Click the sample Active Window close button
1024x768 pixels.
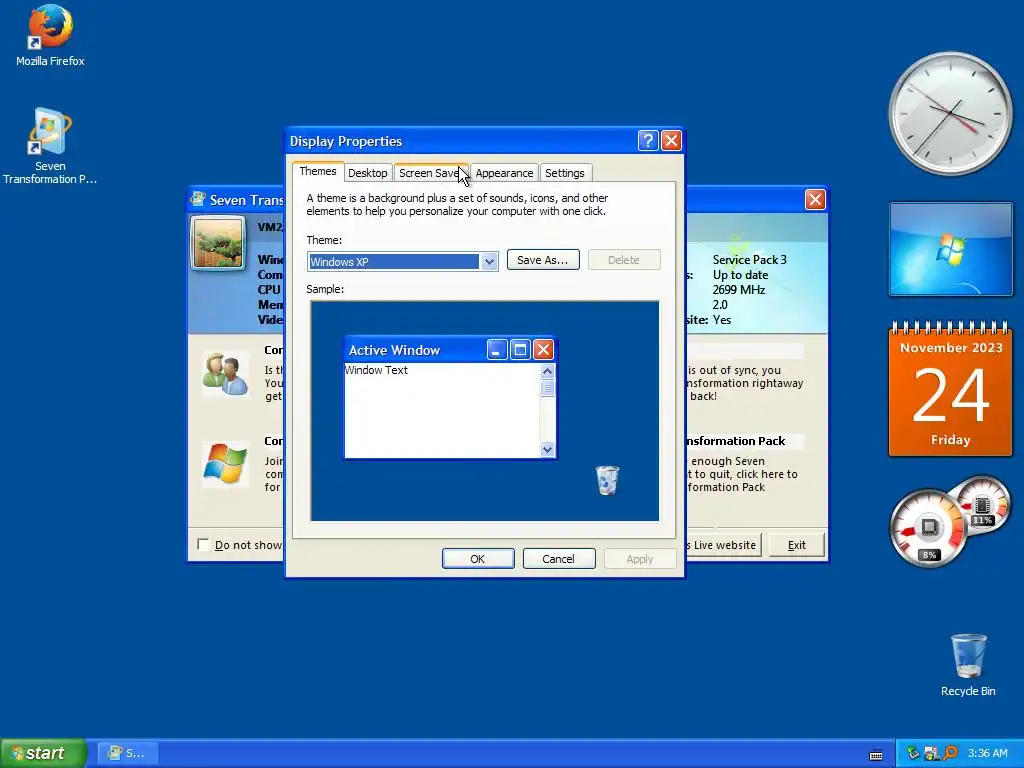coord(543,350)
